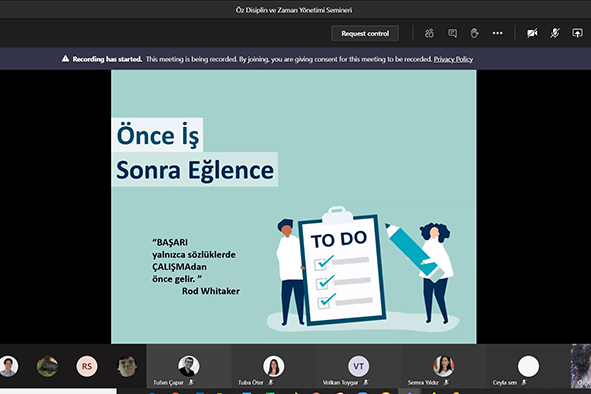Screen dimensions: 591x394
Task: Click the name label Tufan Çapar
Action: (x=168, y=383)
